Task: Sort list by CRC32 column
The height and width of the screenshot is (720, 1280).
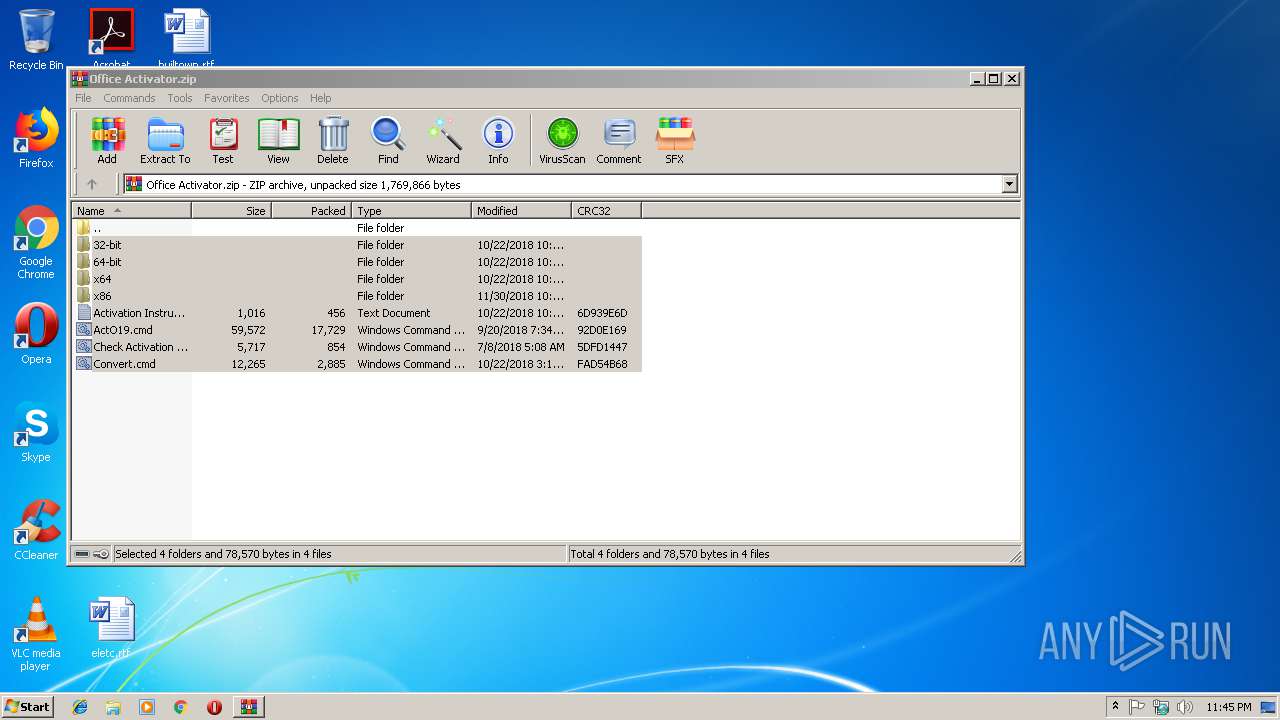Action: click(606, 210)
